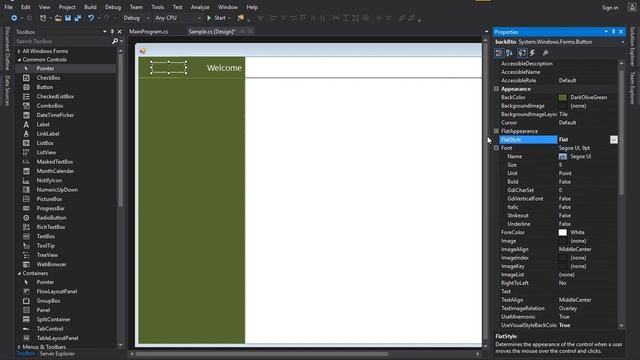Expand Menus & Toolbars group
Image resolution: width=640 pixels, height=360 pixels.
pyautogui.click(x=19, y=347)
